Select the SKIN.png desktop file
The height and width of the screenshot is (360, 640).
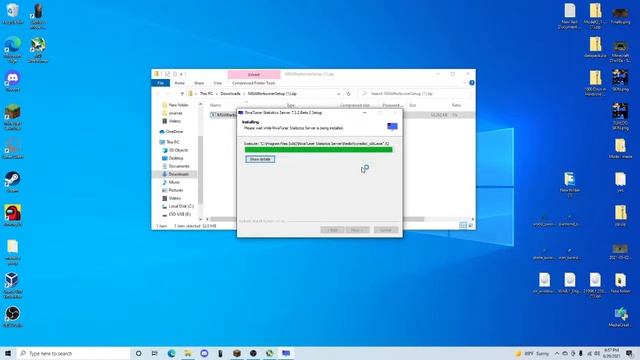(x=620, y=80)
